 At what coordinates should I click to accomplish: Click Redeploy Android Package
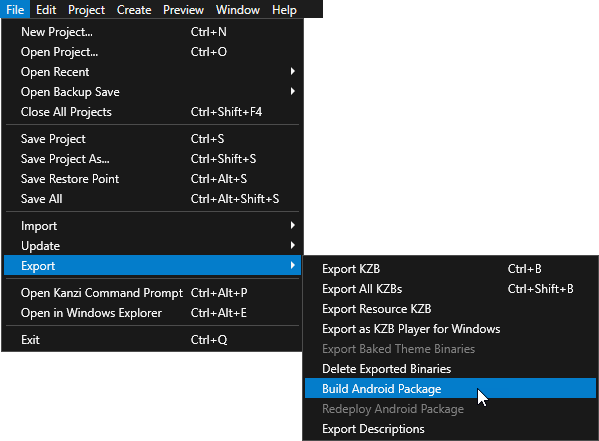(x=450, y=409)
